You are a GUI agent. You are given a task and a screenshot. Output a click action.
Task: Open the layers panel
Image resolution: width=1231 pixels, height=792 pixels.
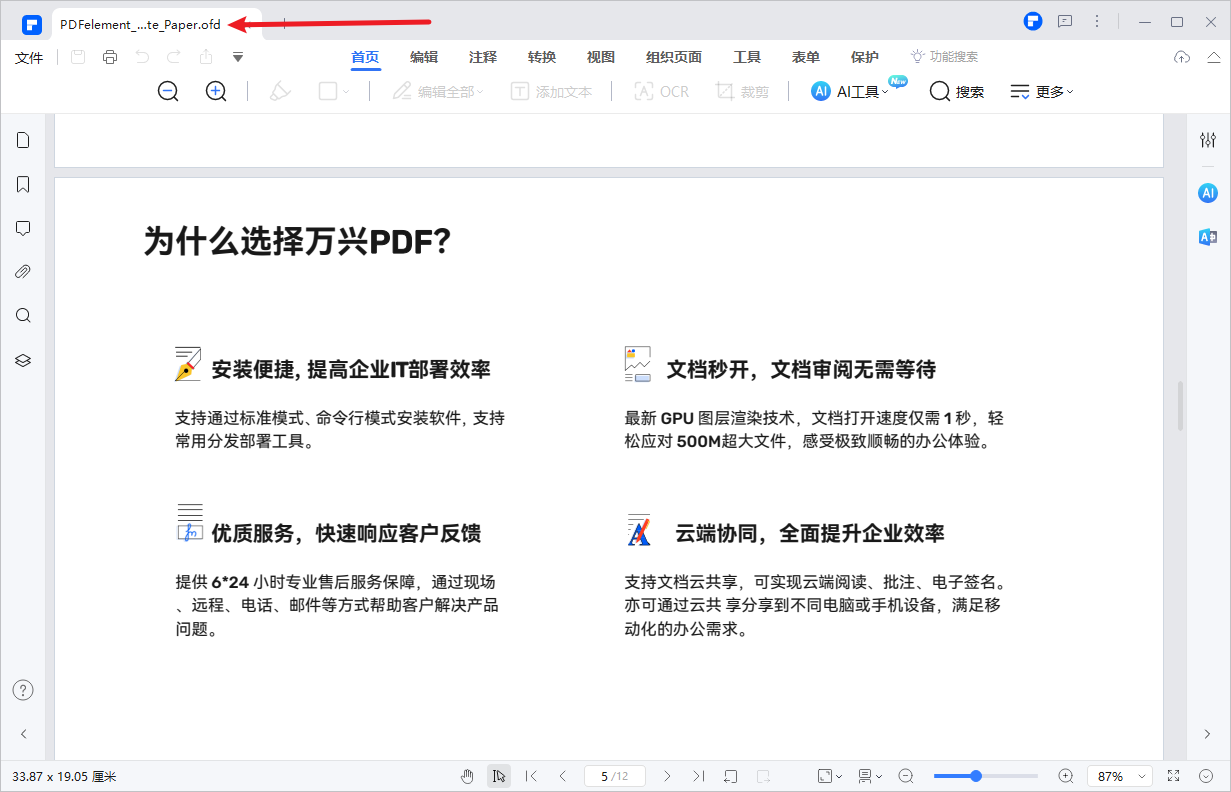pos(22,360)
